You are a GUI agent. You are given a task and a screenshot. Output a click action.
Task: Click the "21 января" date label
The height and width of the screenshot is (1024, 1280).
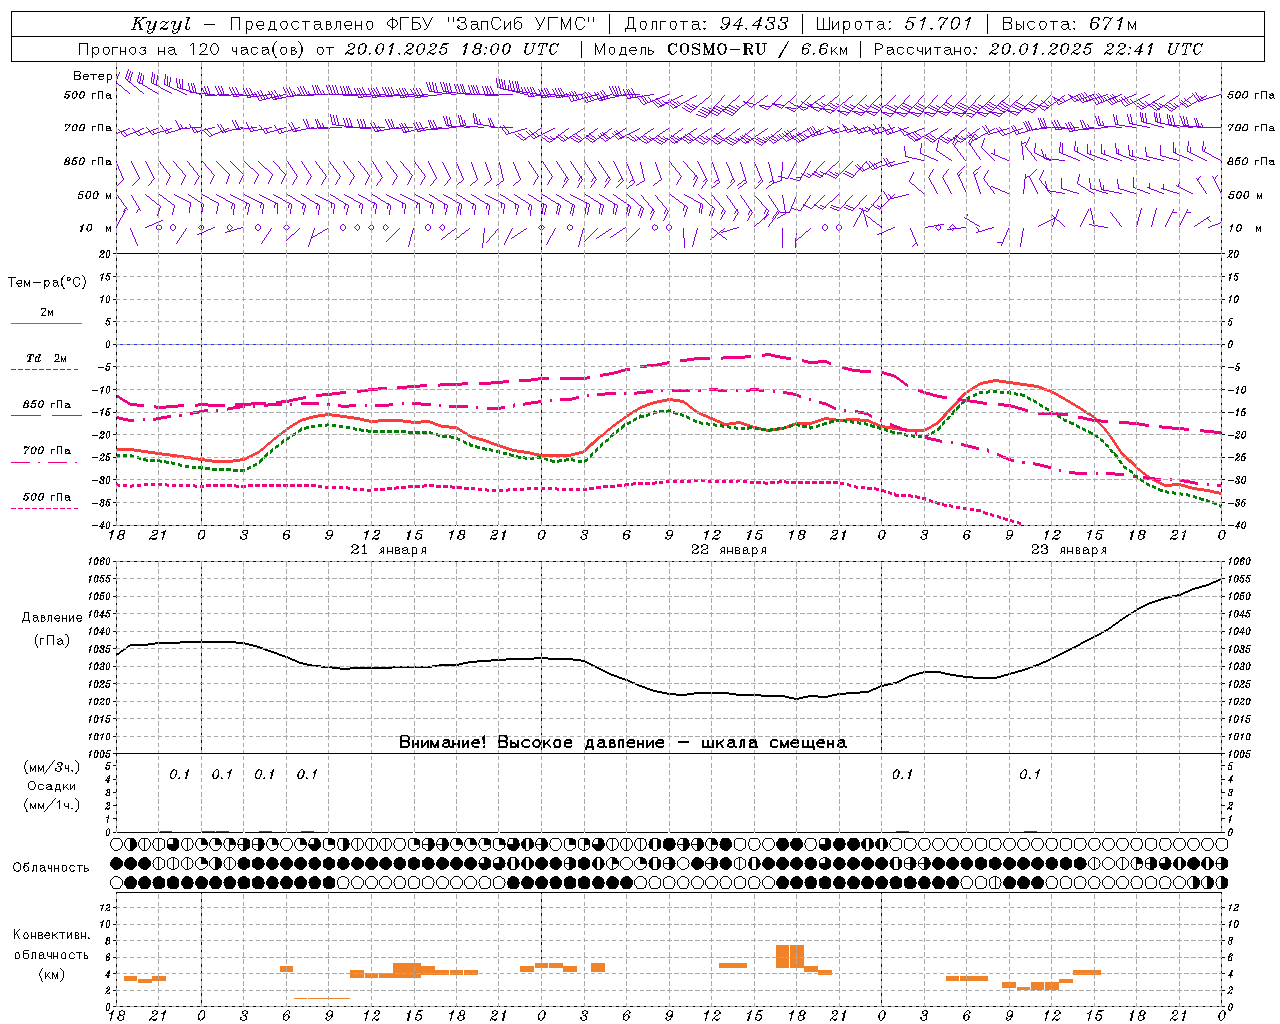pos(388,550)
